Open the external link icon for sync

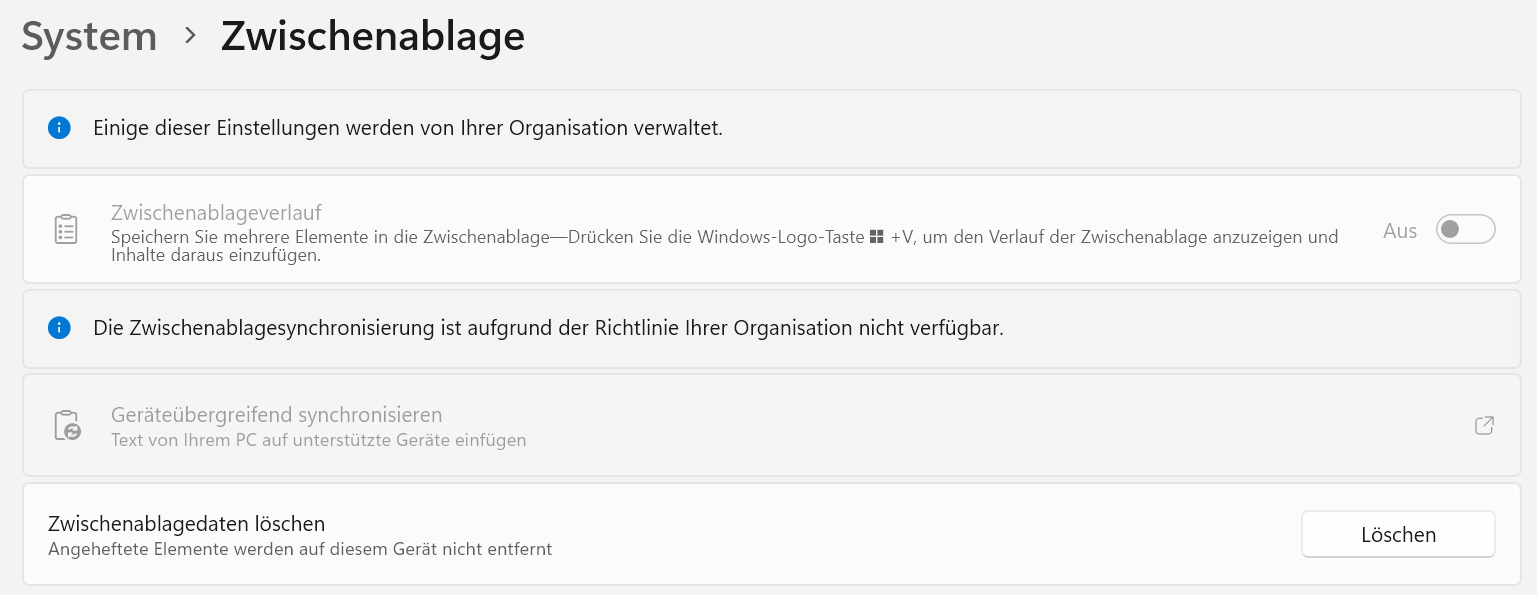click(x=1484, y=425)
